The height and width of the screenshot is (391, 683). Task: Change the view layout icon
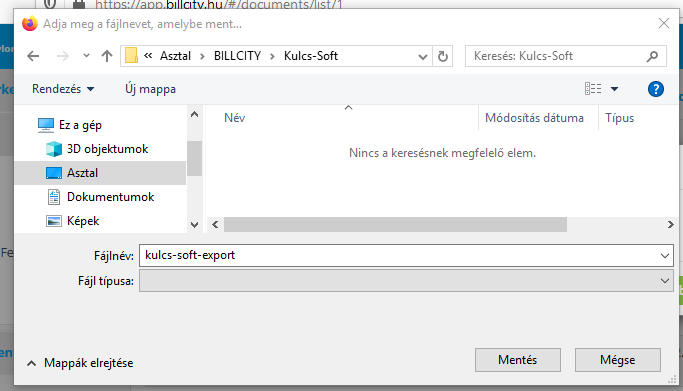click(593, 89)
